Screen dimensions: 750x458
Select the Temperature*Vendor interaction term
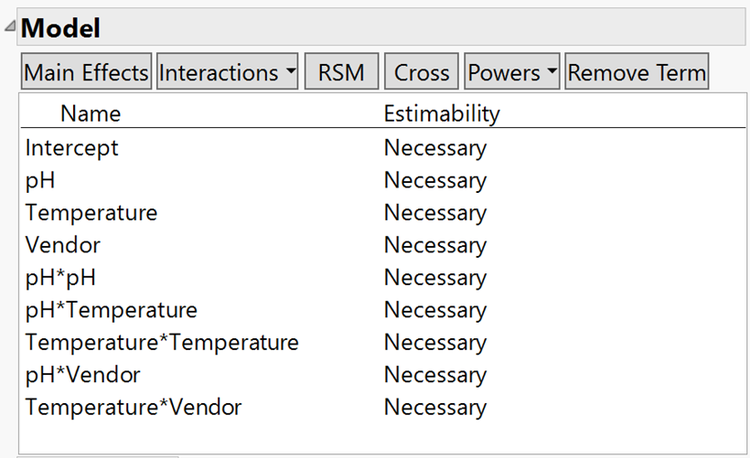(x=133, y=407)
